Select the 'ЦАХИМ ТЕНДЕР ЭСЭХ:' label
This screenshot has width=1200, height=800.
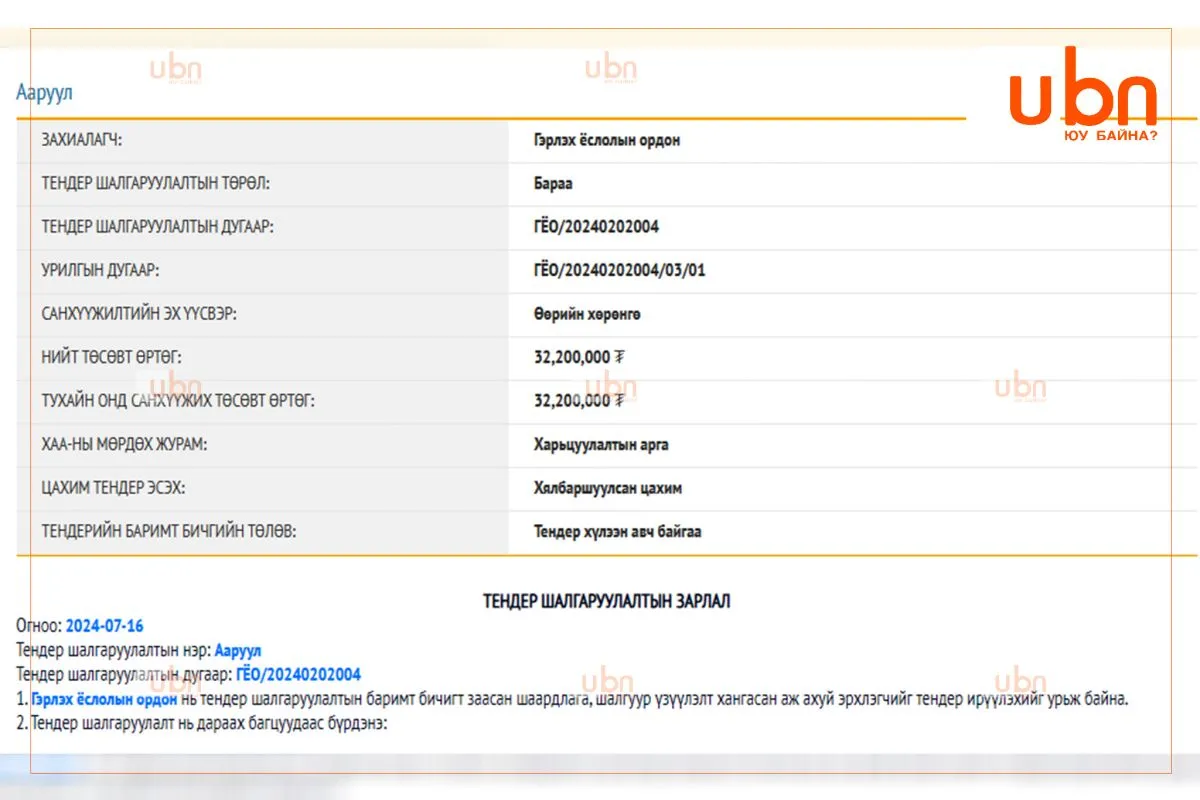click(113, 488)
